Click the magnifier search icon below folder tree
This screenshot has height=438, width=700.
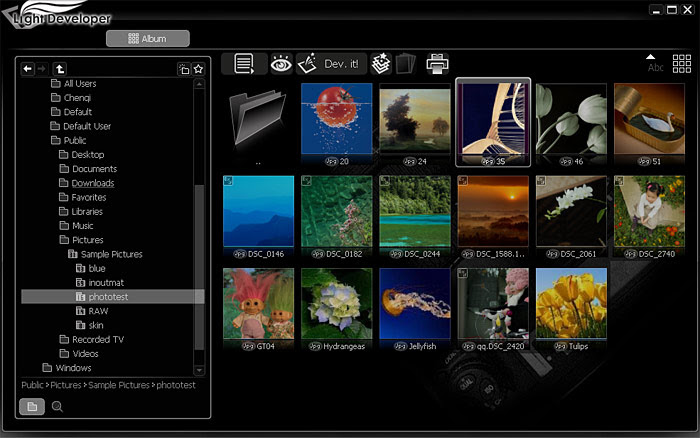coord(57,406)
